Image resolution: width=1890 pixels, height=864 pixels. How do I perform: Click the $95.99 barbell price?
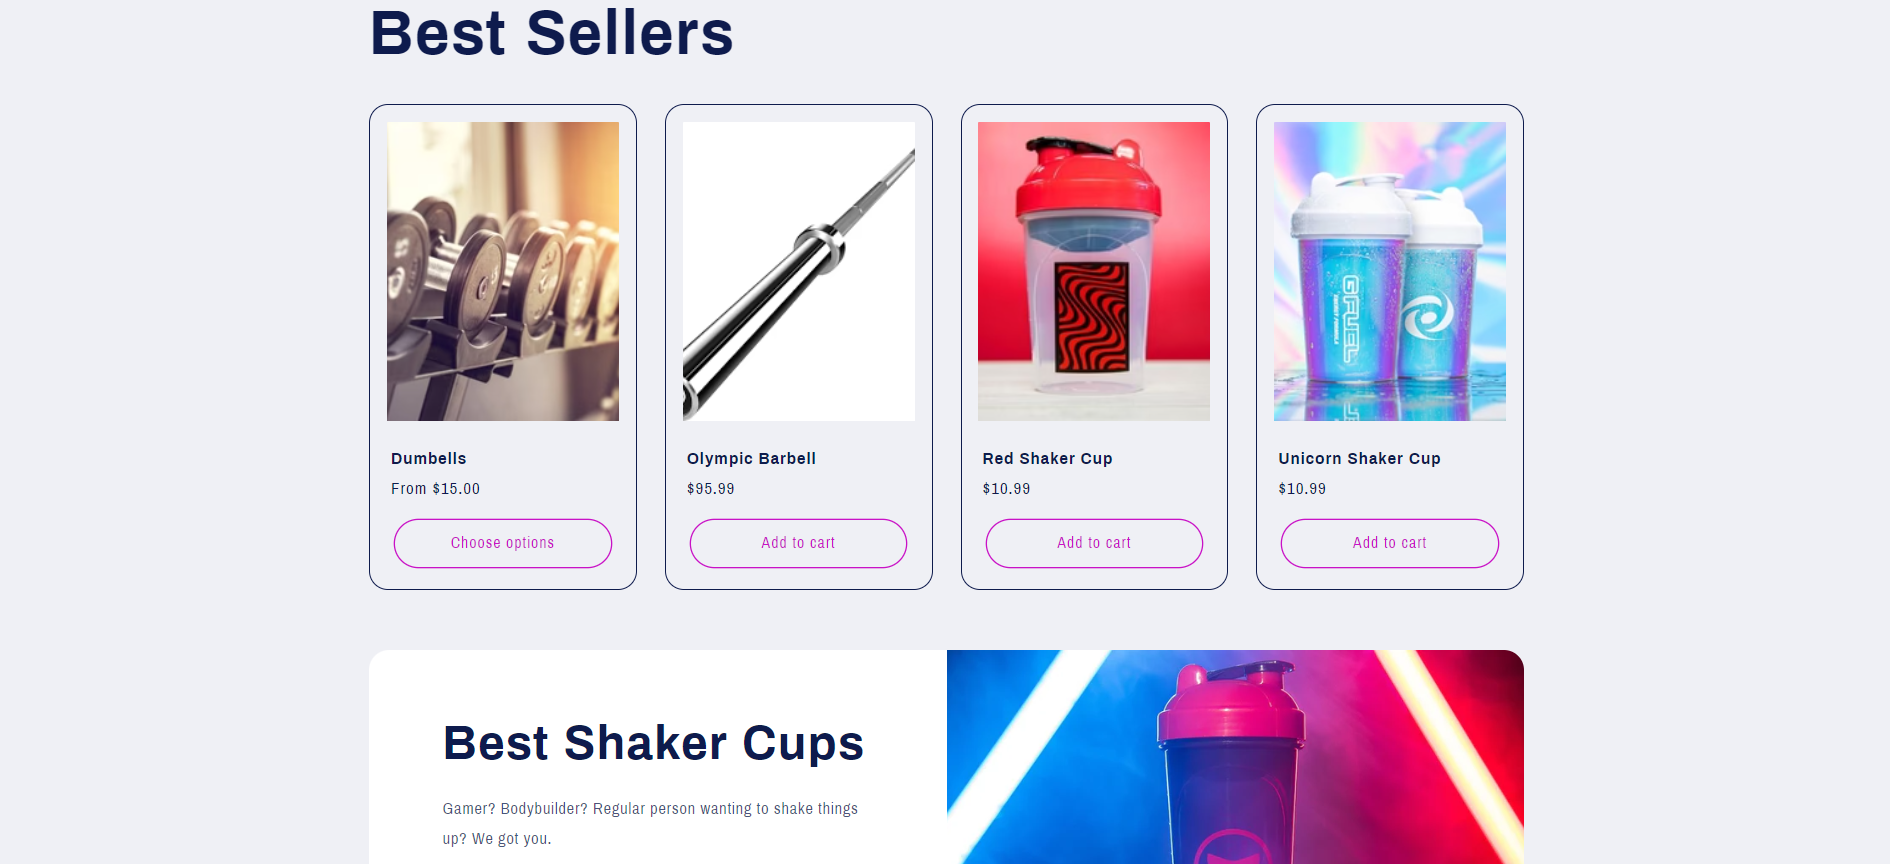(x=711, y=489)
